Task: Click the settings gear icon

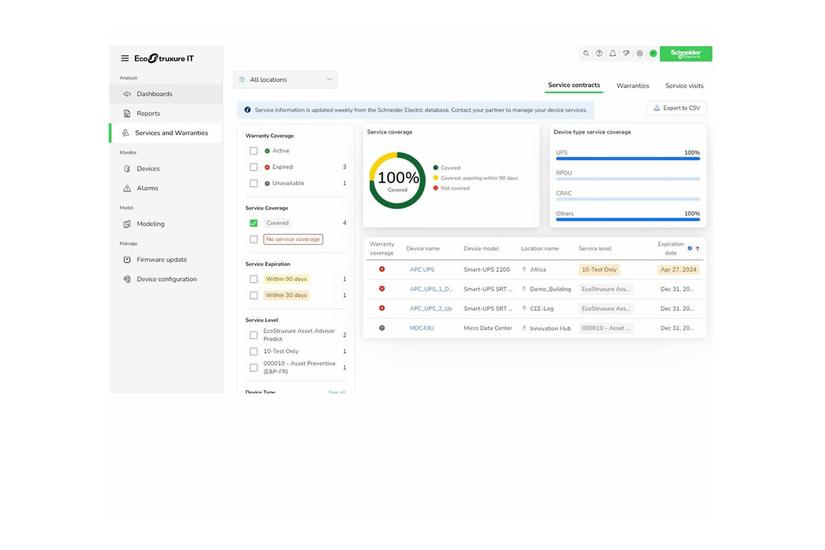Action: point(640,54)
